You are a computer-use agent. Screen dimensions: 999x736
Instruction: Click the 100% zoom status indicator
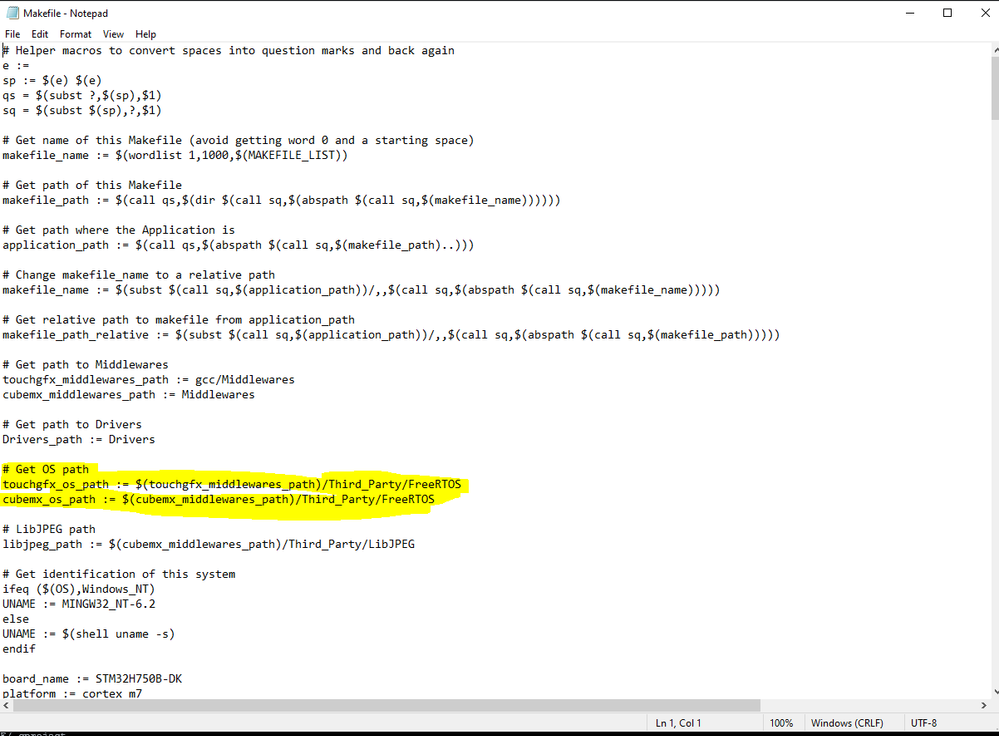(781, 723)
